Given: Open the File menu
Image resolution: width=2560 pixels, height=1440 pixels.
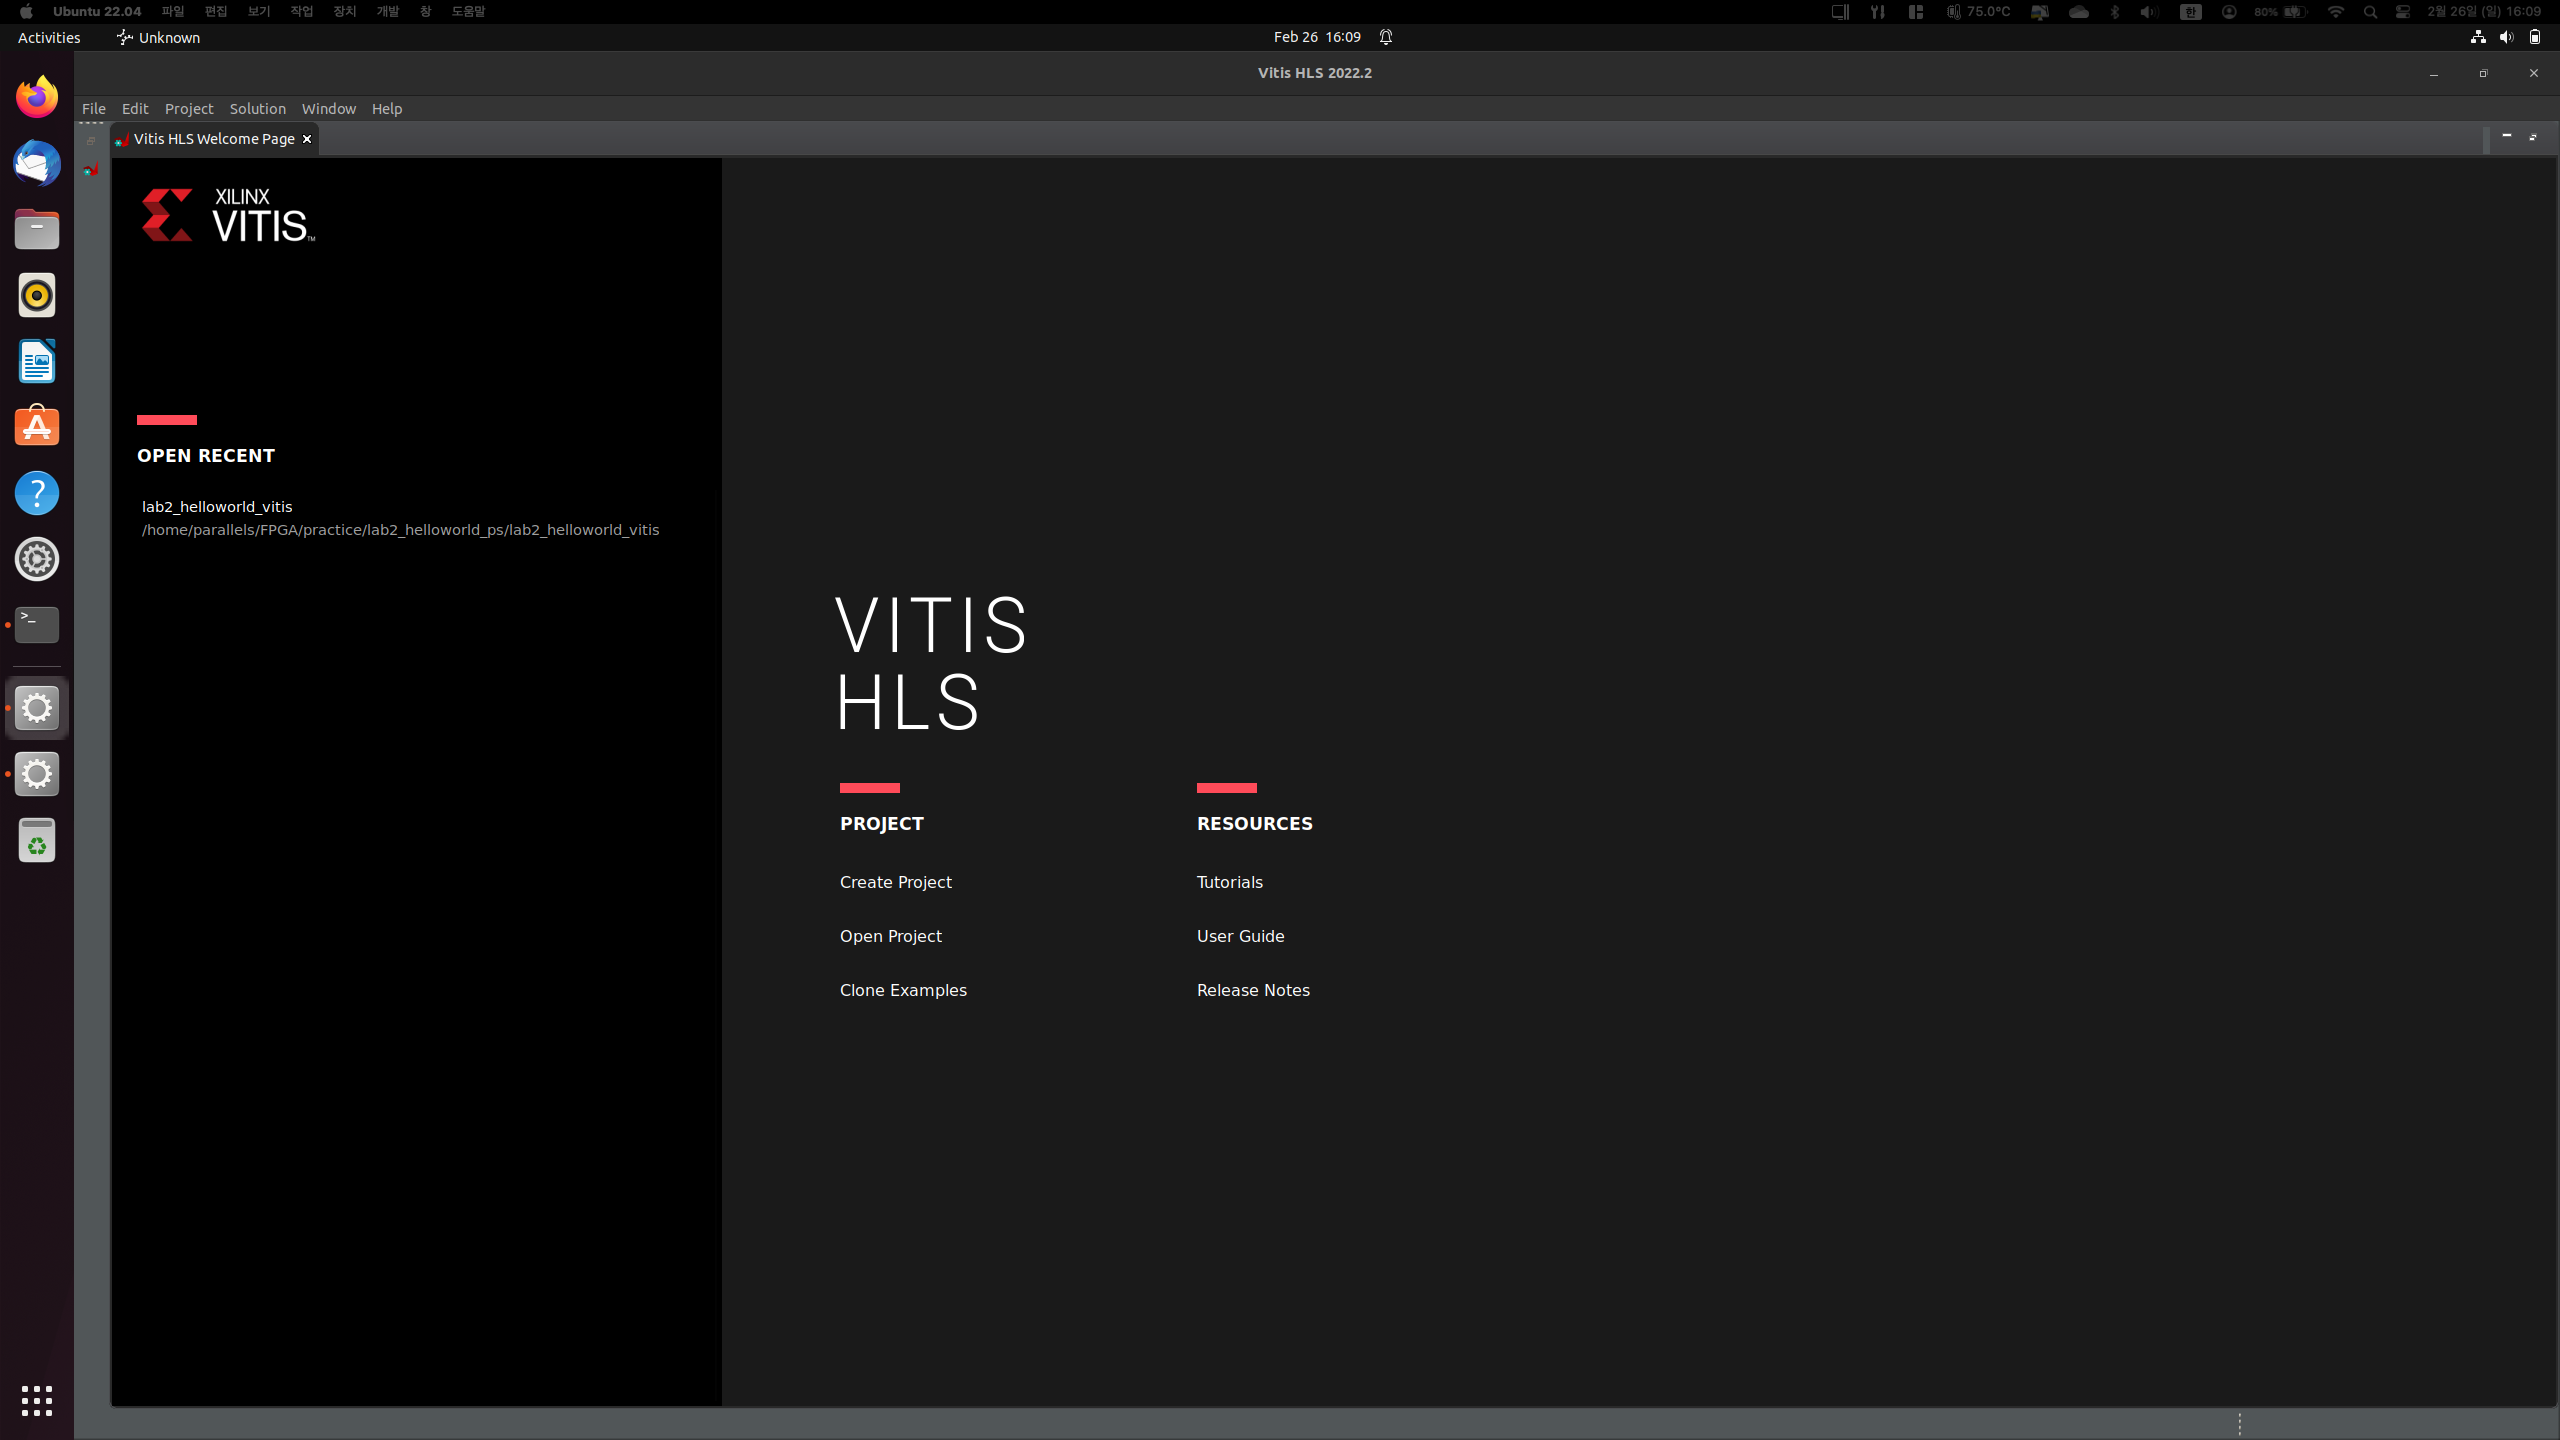Looking at the screenshot, I should (x=94, y=108).
